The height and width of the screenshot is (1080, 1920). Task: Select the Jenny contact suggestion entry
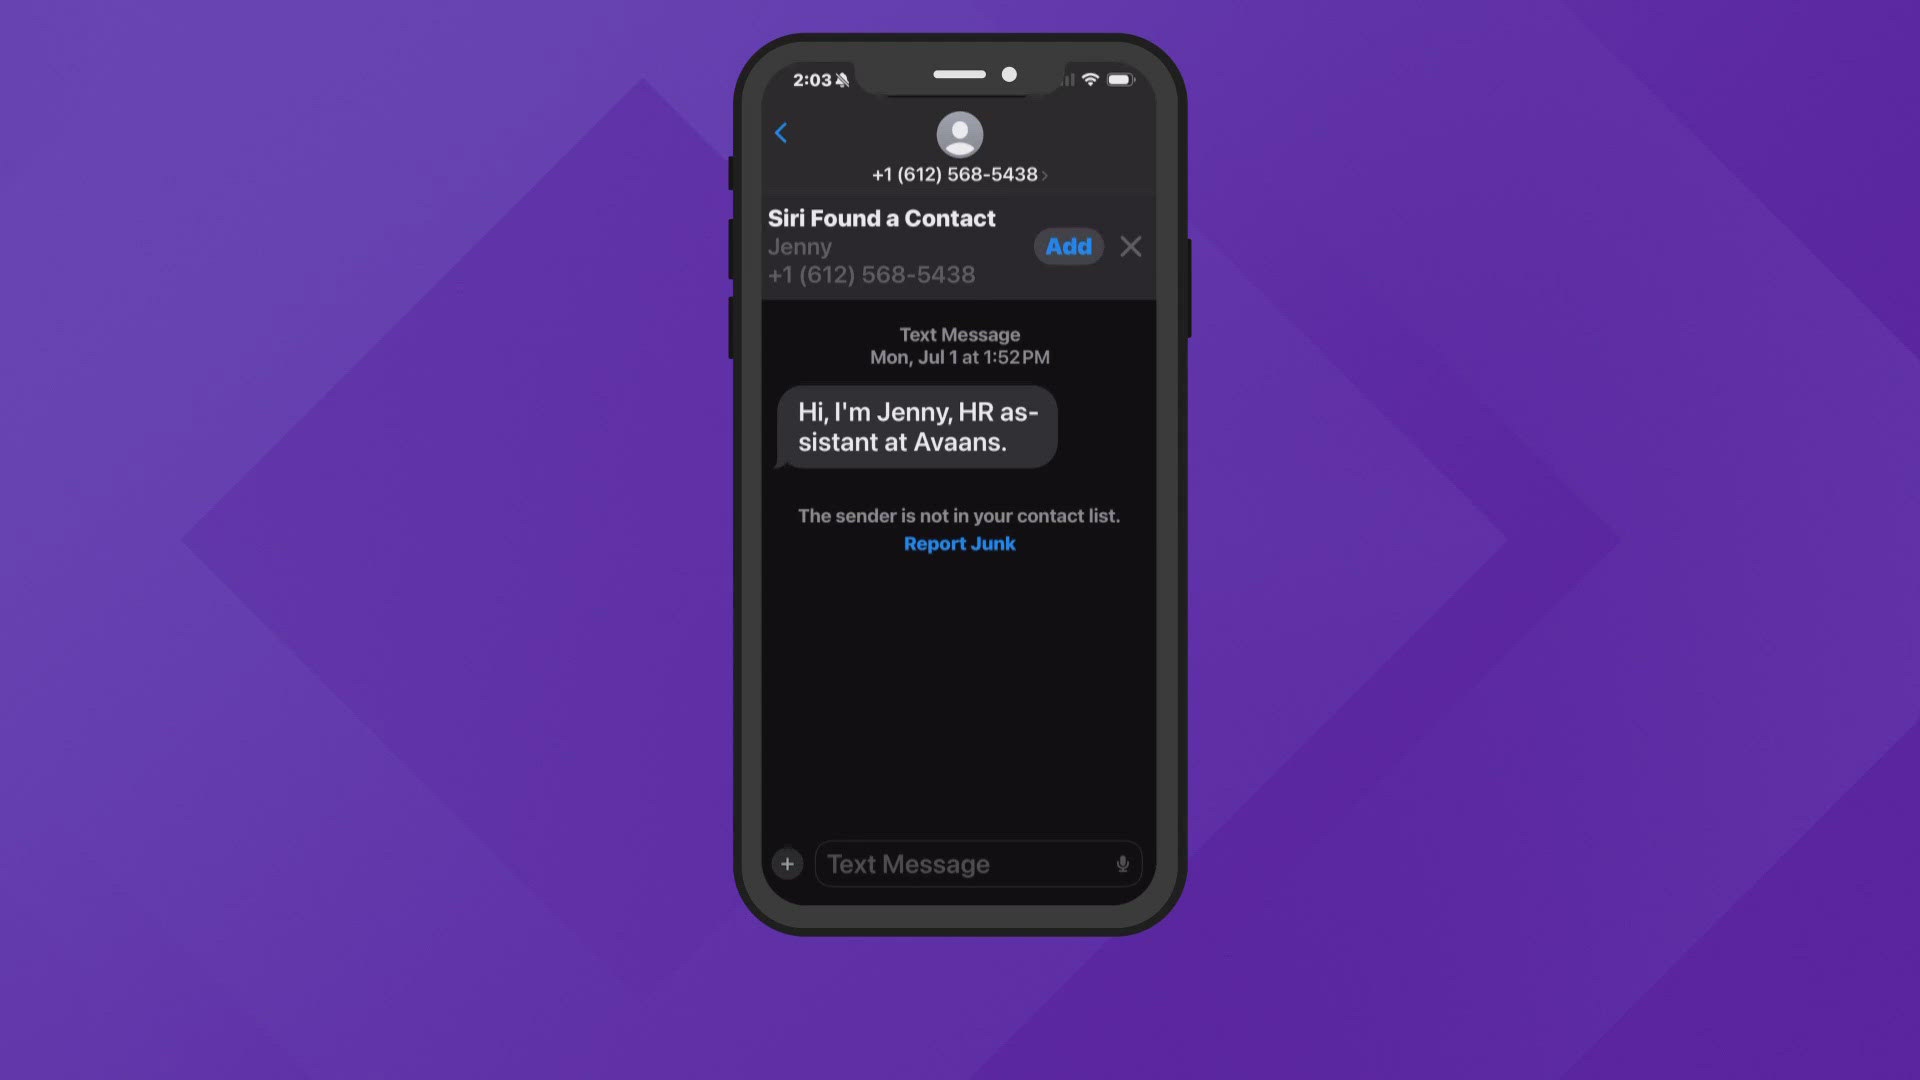[872, 260]
